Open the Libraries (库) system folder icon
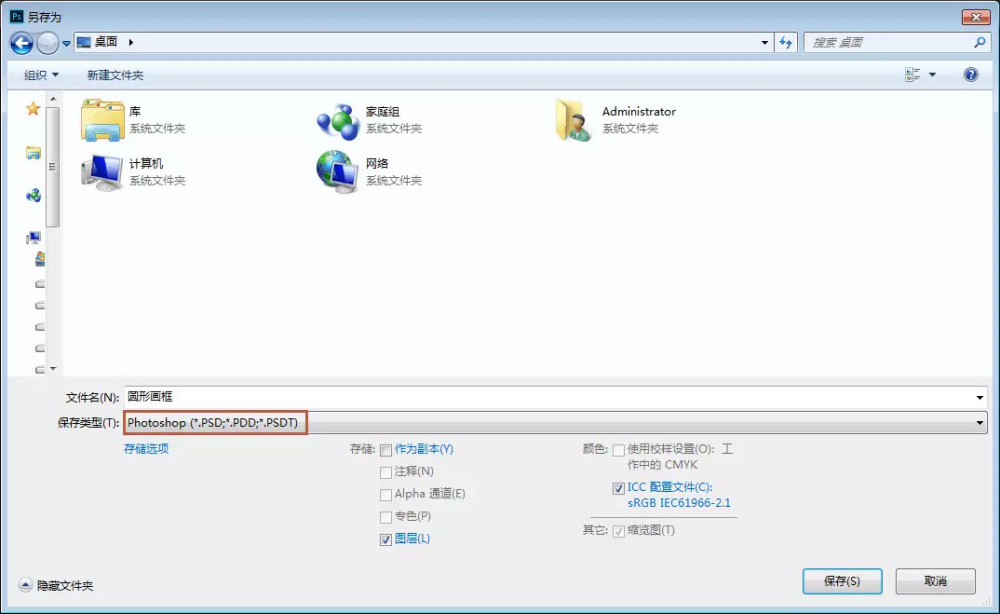 coord(106,119)
